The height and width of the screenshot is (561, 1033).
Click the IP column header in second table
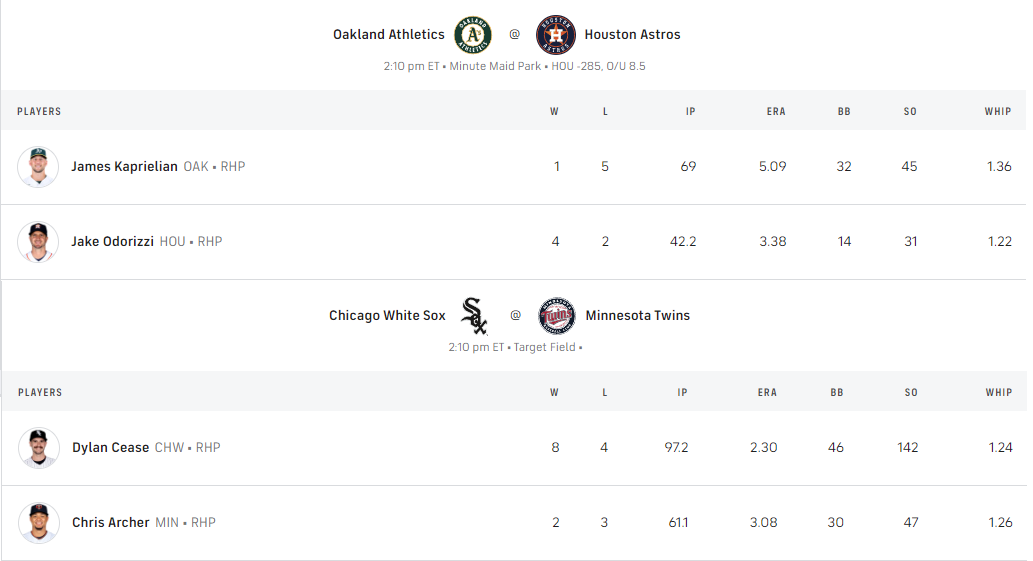click(x=682, y=393)
